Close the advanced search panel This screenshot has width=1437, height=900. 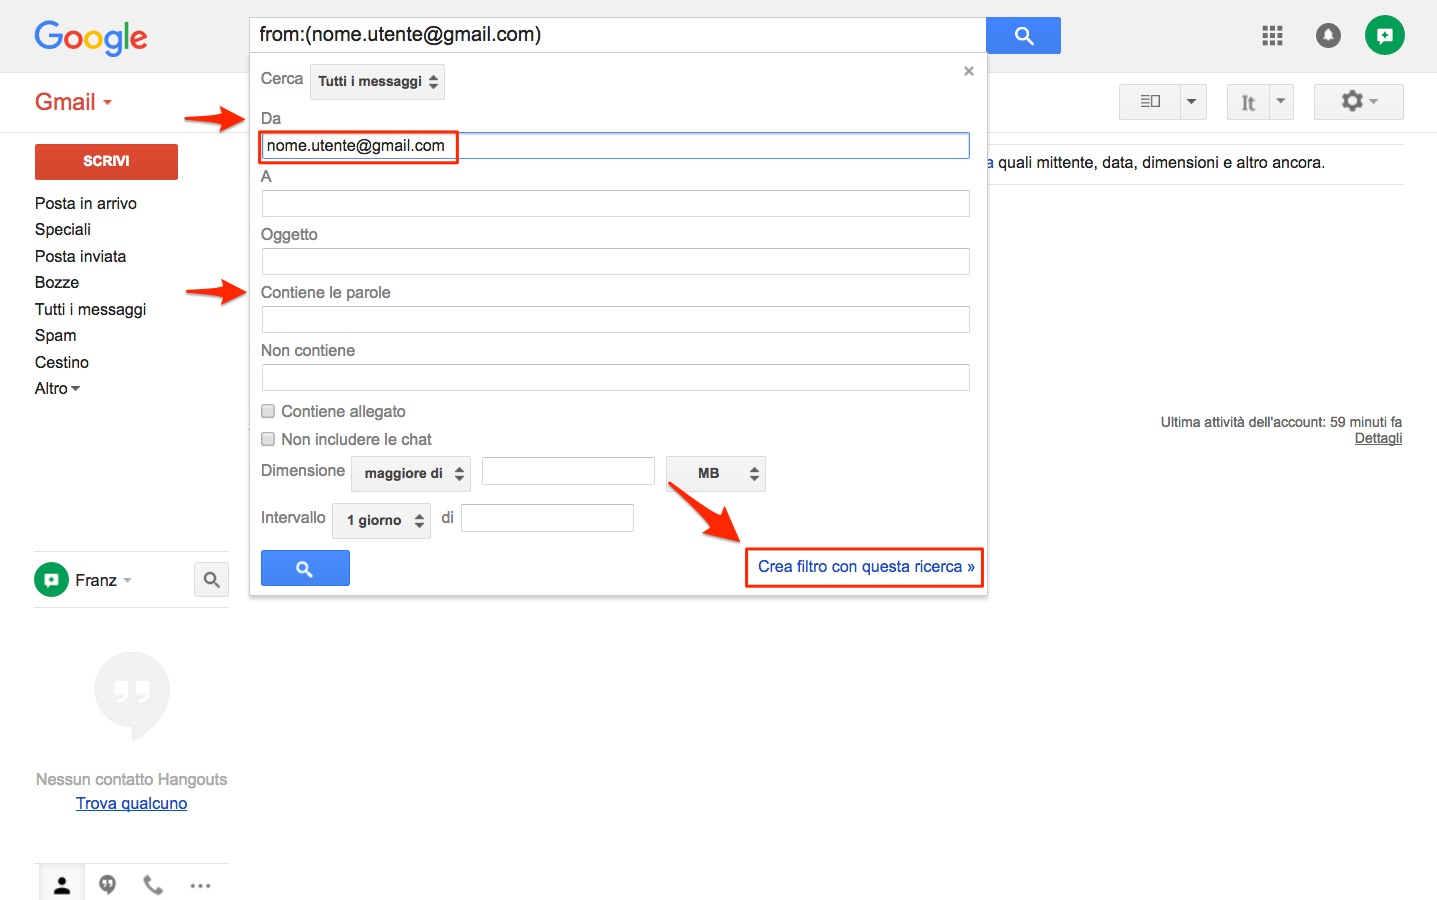(968, 71)
